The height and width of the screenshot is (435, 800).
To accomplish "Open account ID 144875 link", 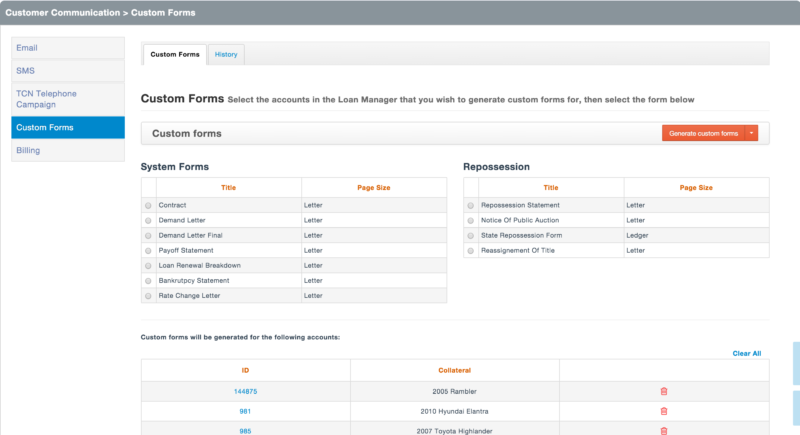I will coord(245,392).
